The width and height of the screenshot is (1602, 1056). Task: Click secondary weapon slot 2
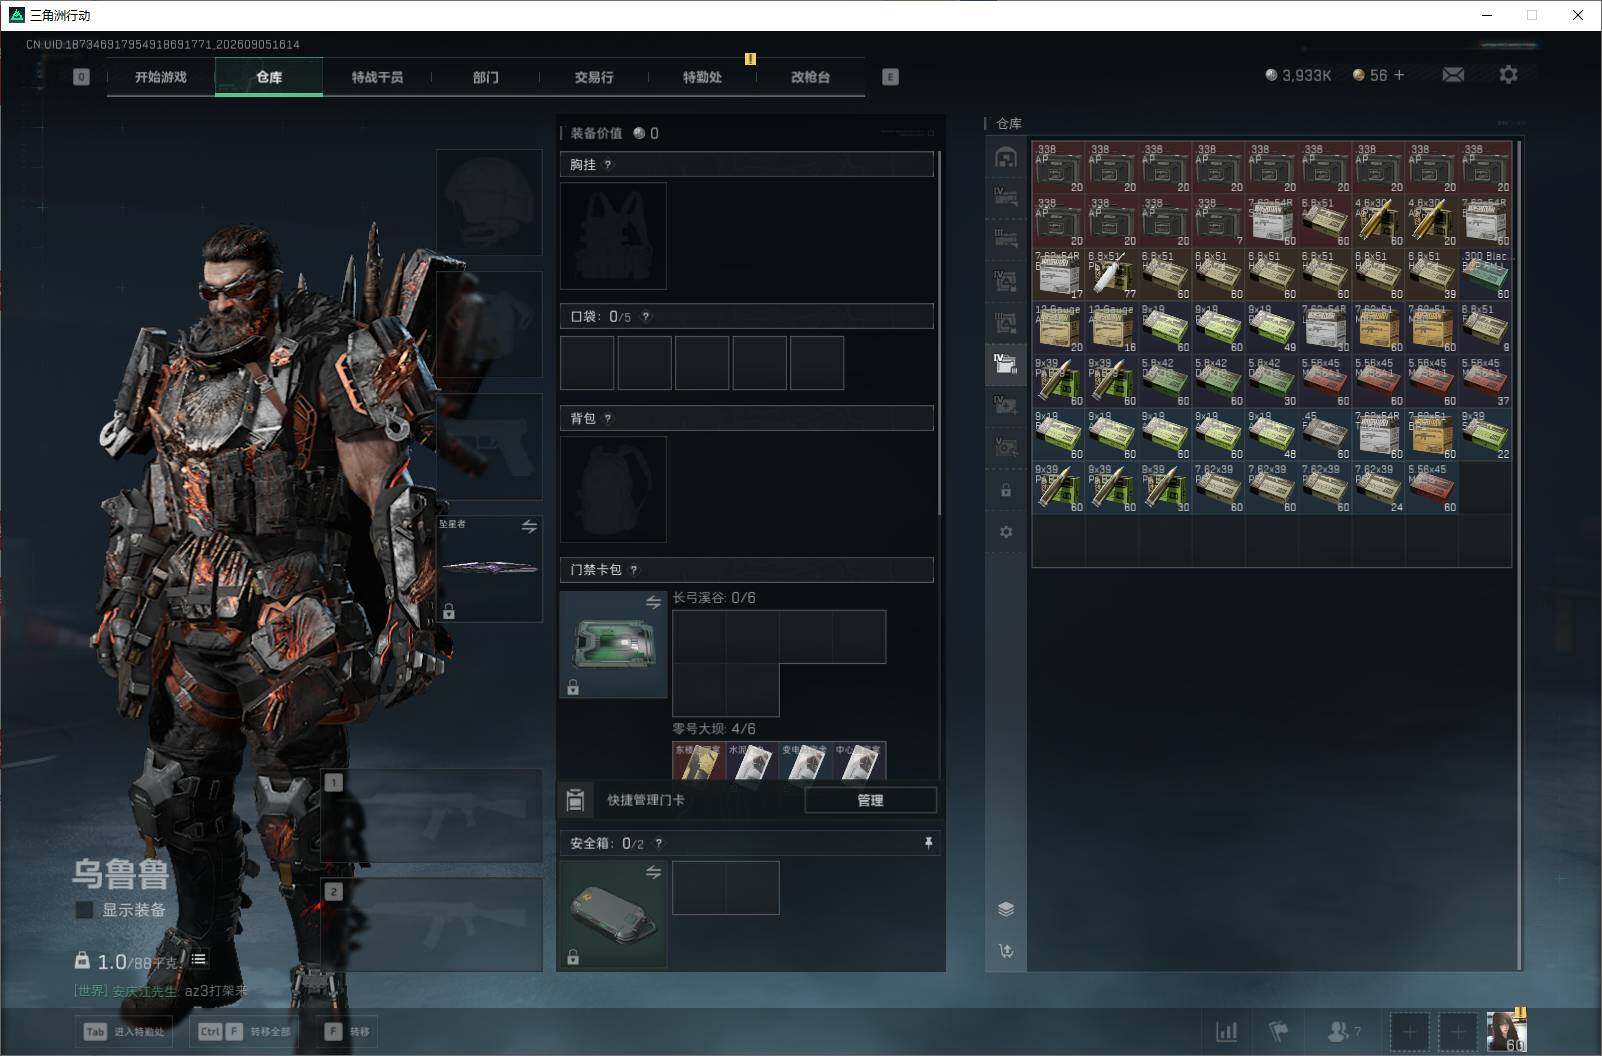coord(432,925)
